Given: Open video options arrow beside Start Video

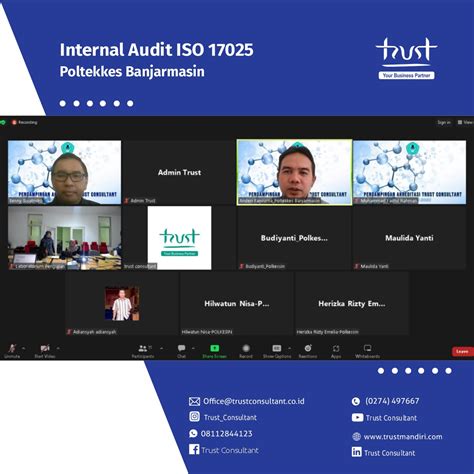Looking at the screenshot, I should pos(58,349).
